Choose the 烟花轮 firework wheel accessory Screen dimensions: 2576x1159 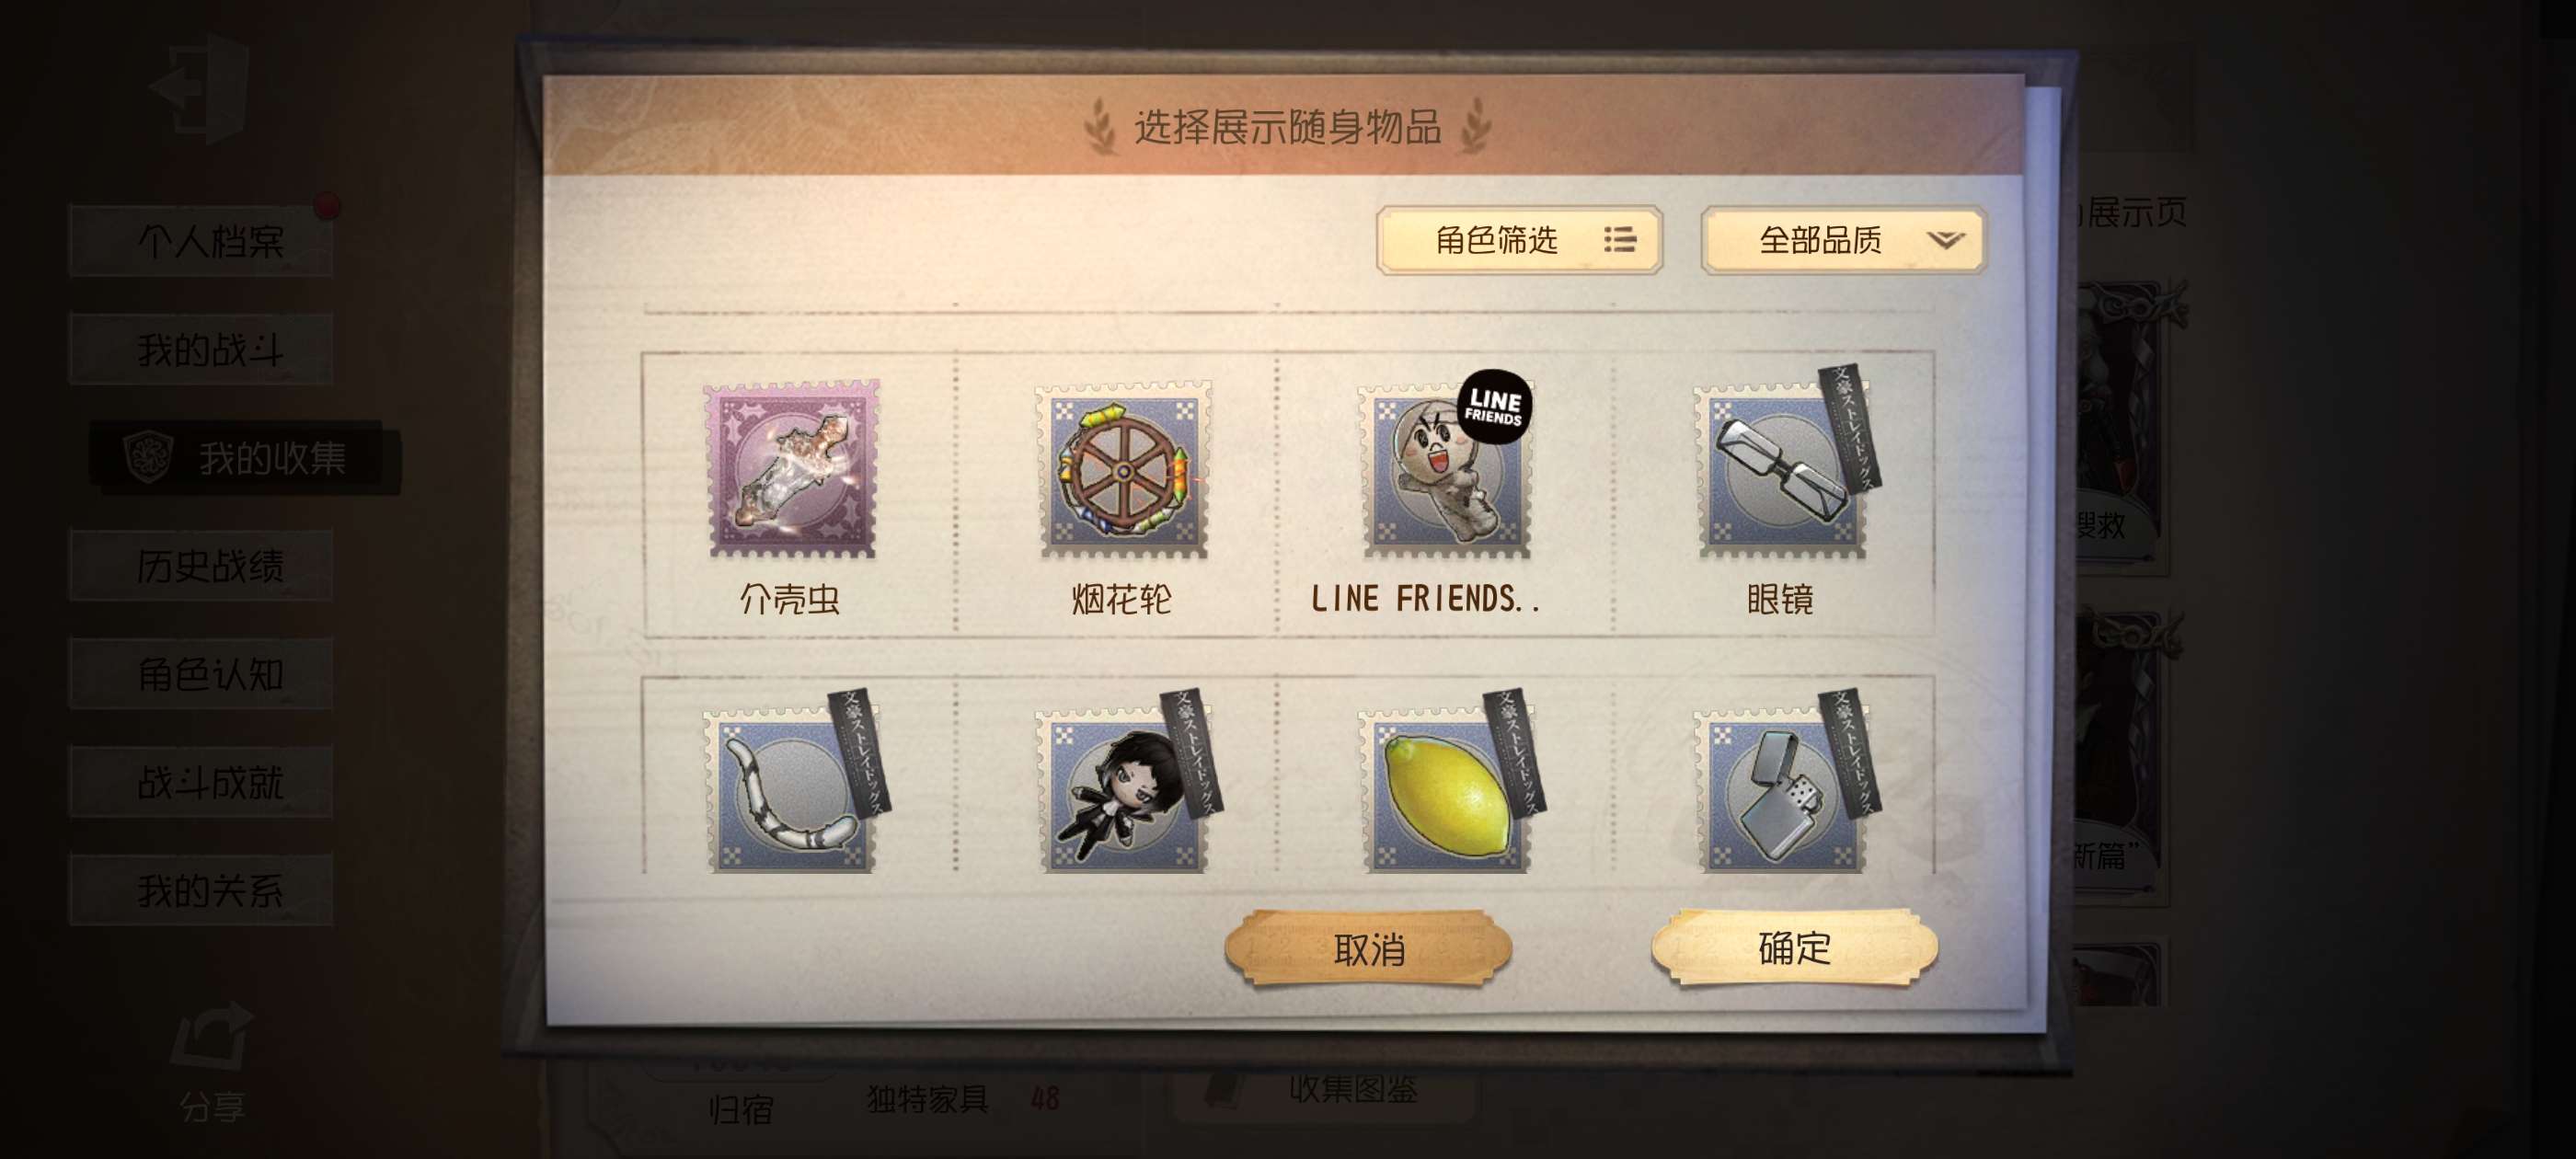pyautogui.click(x=1123, y=469)
